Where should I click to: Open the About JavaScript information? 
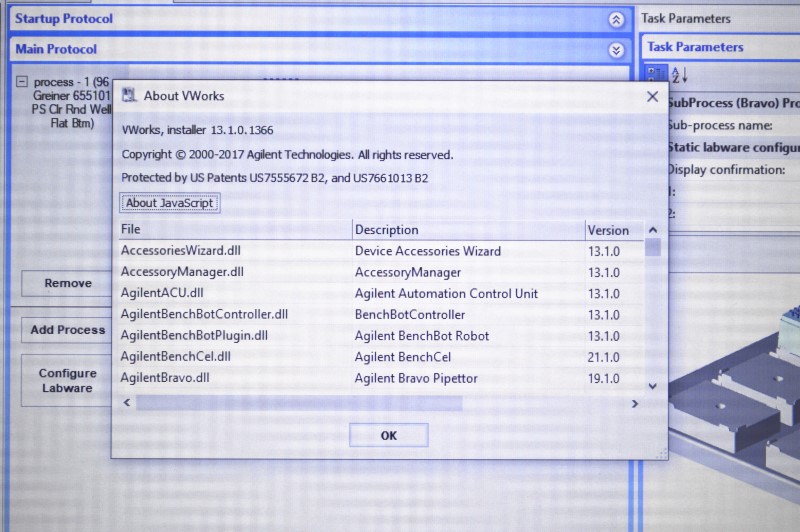[x=169, y=203]
